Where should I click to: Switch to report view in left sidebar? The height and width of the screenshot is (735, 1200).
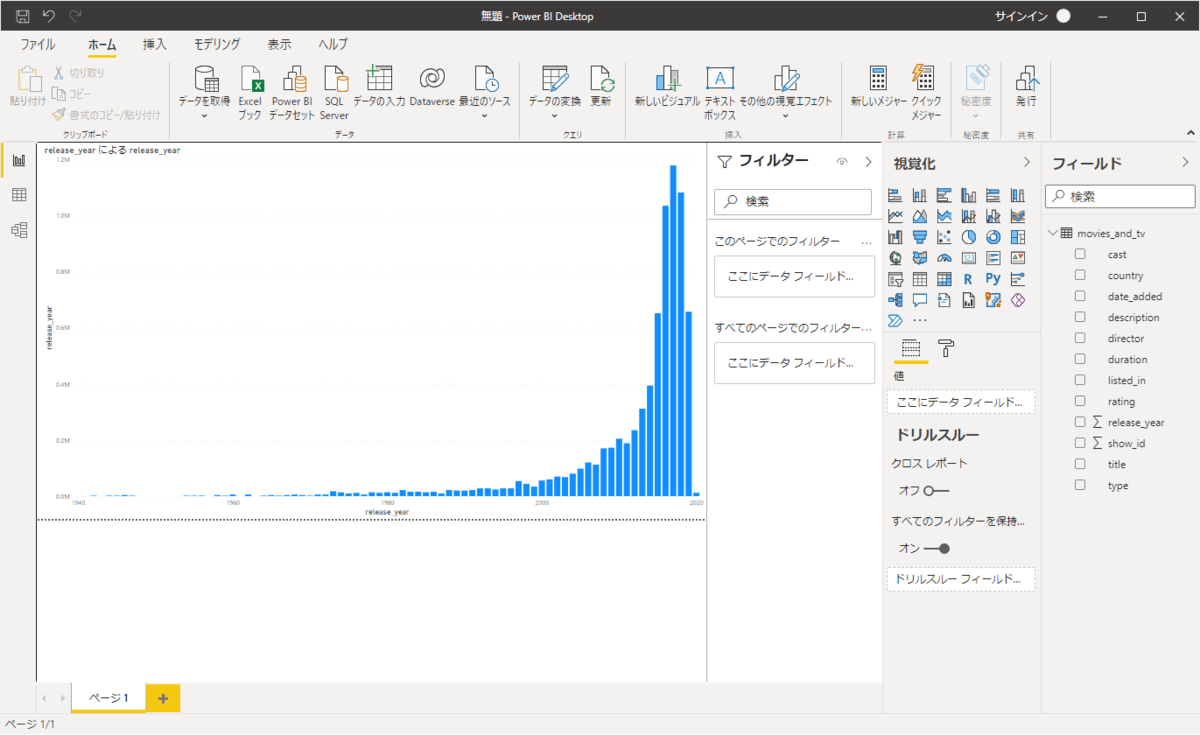tap(19, 160)
